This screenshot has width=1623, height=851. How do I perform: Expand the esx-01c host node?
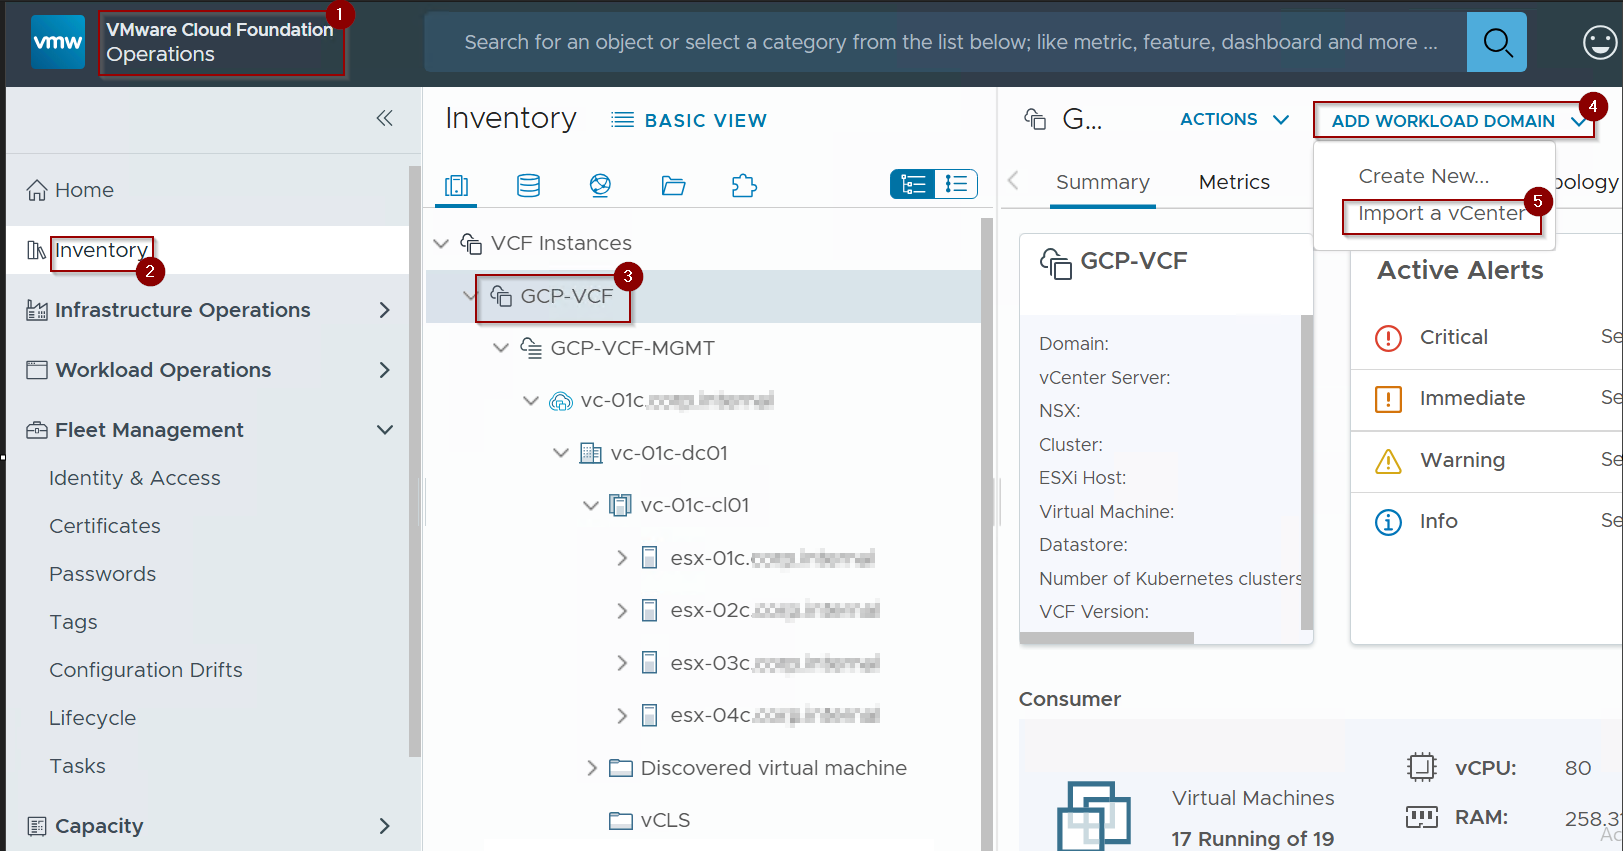coord(622,558)
